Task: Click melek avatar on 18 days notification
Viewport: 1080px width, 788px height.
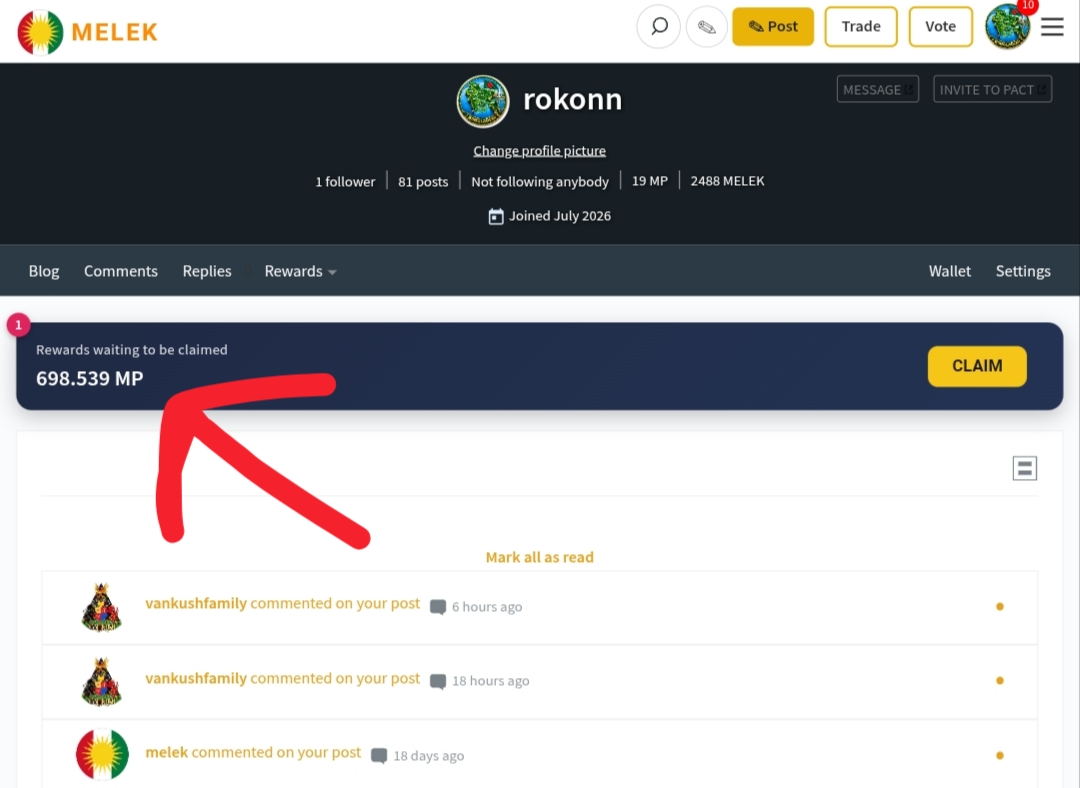Action: tap(102, 754)
